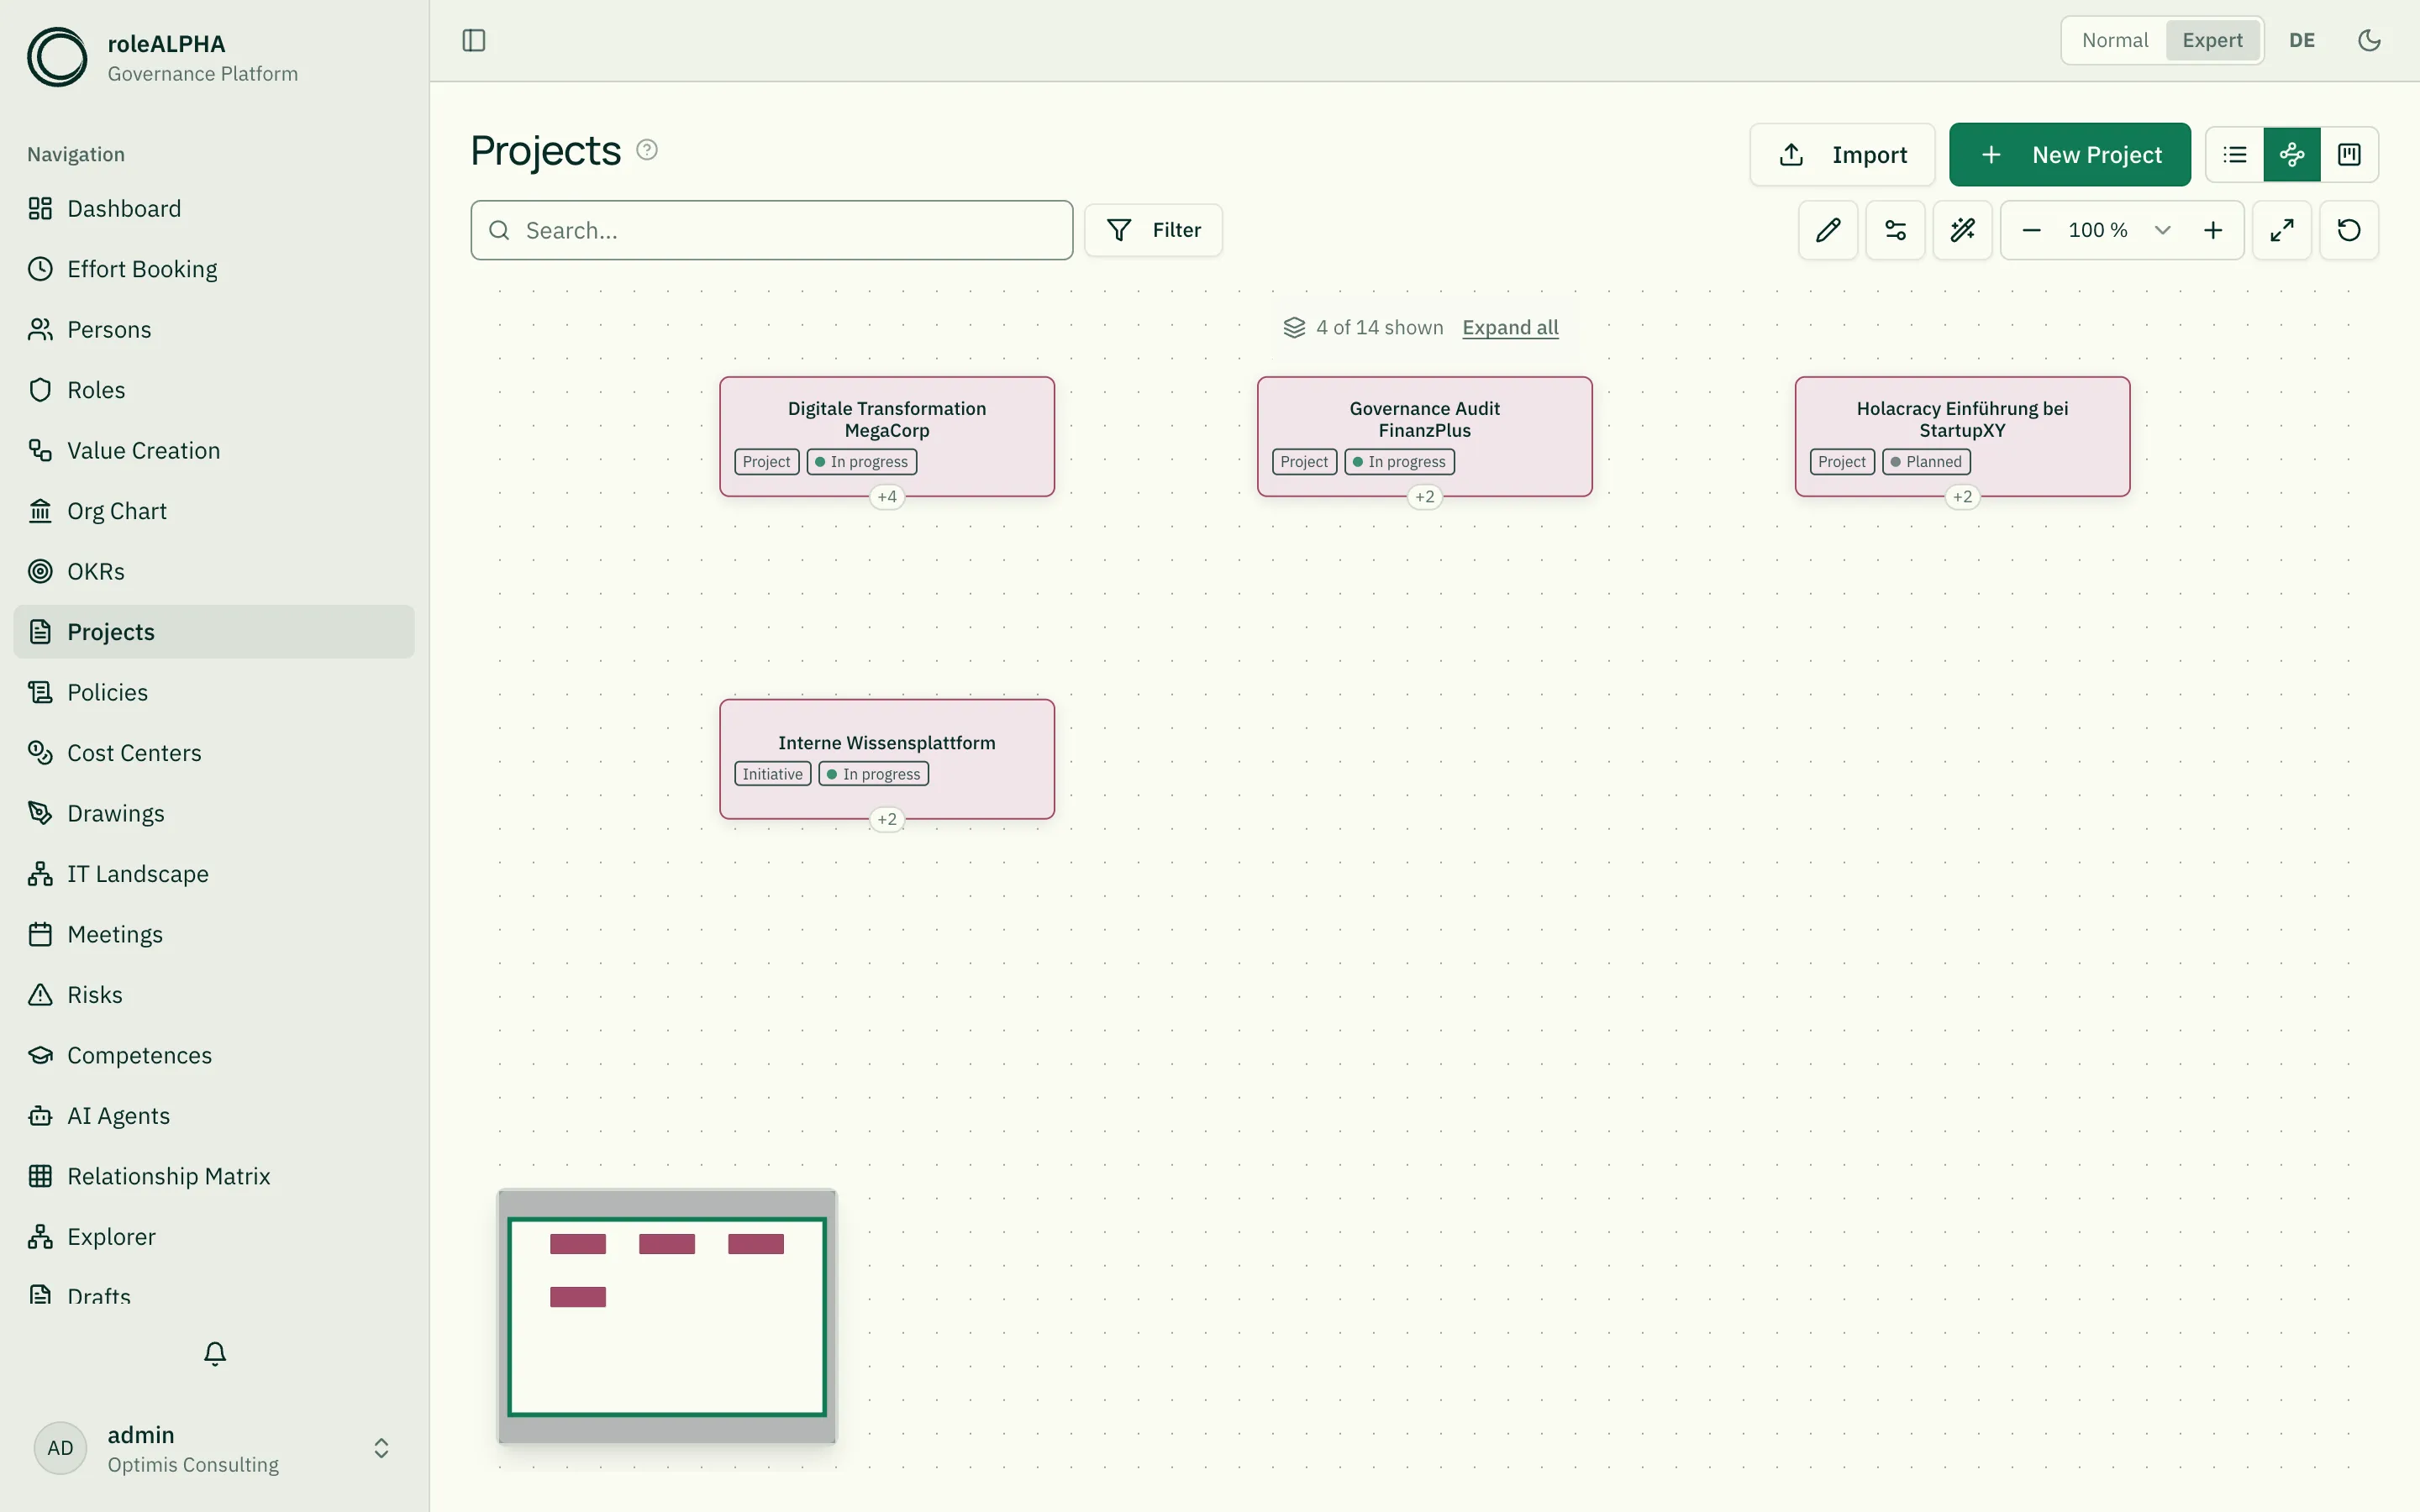
Task: Open the Risks page
Action: click(x=214, y=995)
